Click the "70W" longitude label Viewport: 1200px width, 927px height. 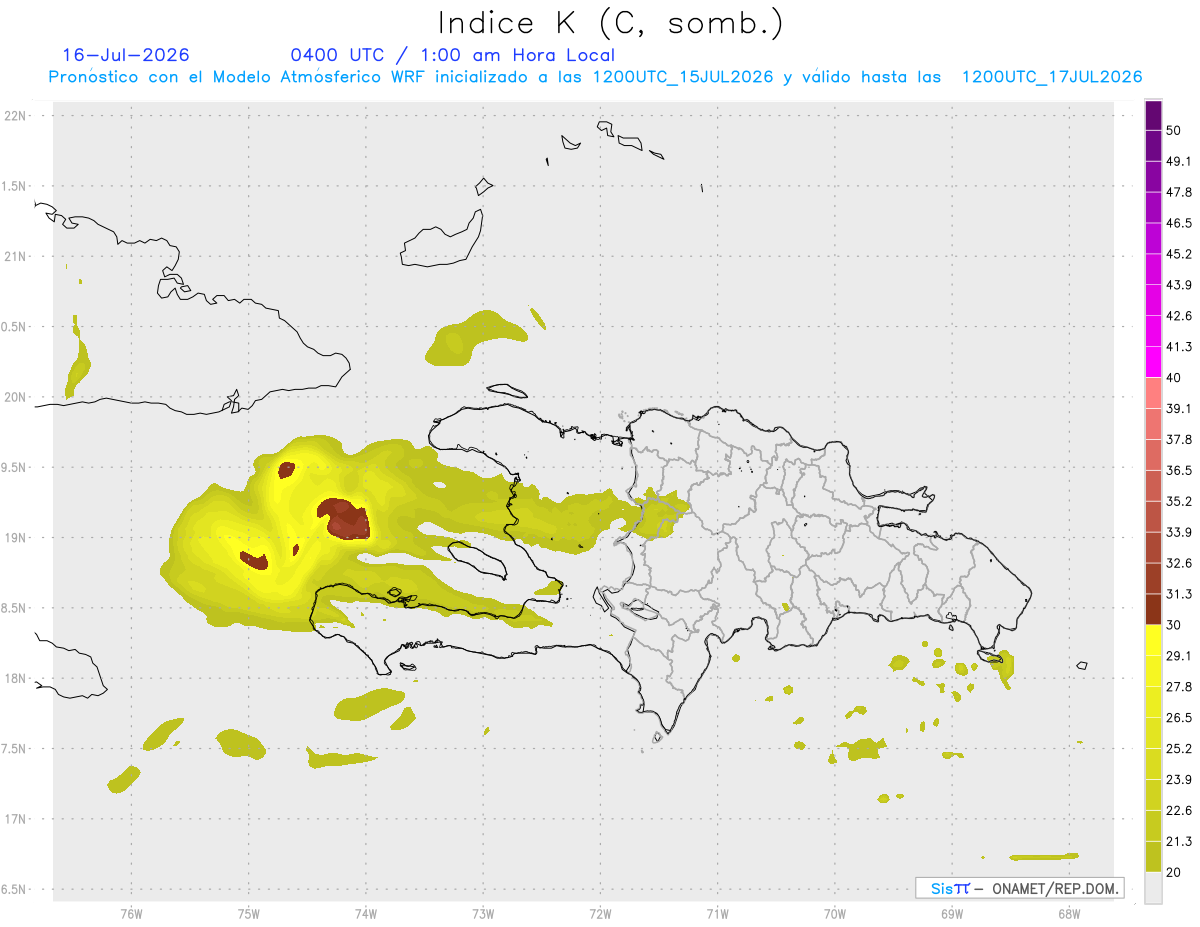(835, 914)
